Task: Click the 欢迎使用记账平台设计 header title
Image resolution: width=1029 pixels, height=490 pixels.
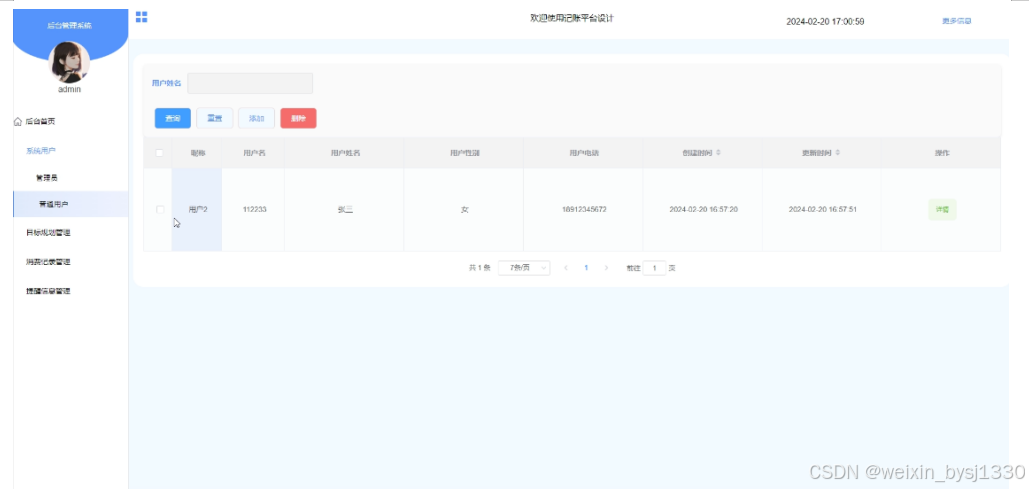Action: [x=572, y=18]
